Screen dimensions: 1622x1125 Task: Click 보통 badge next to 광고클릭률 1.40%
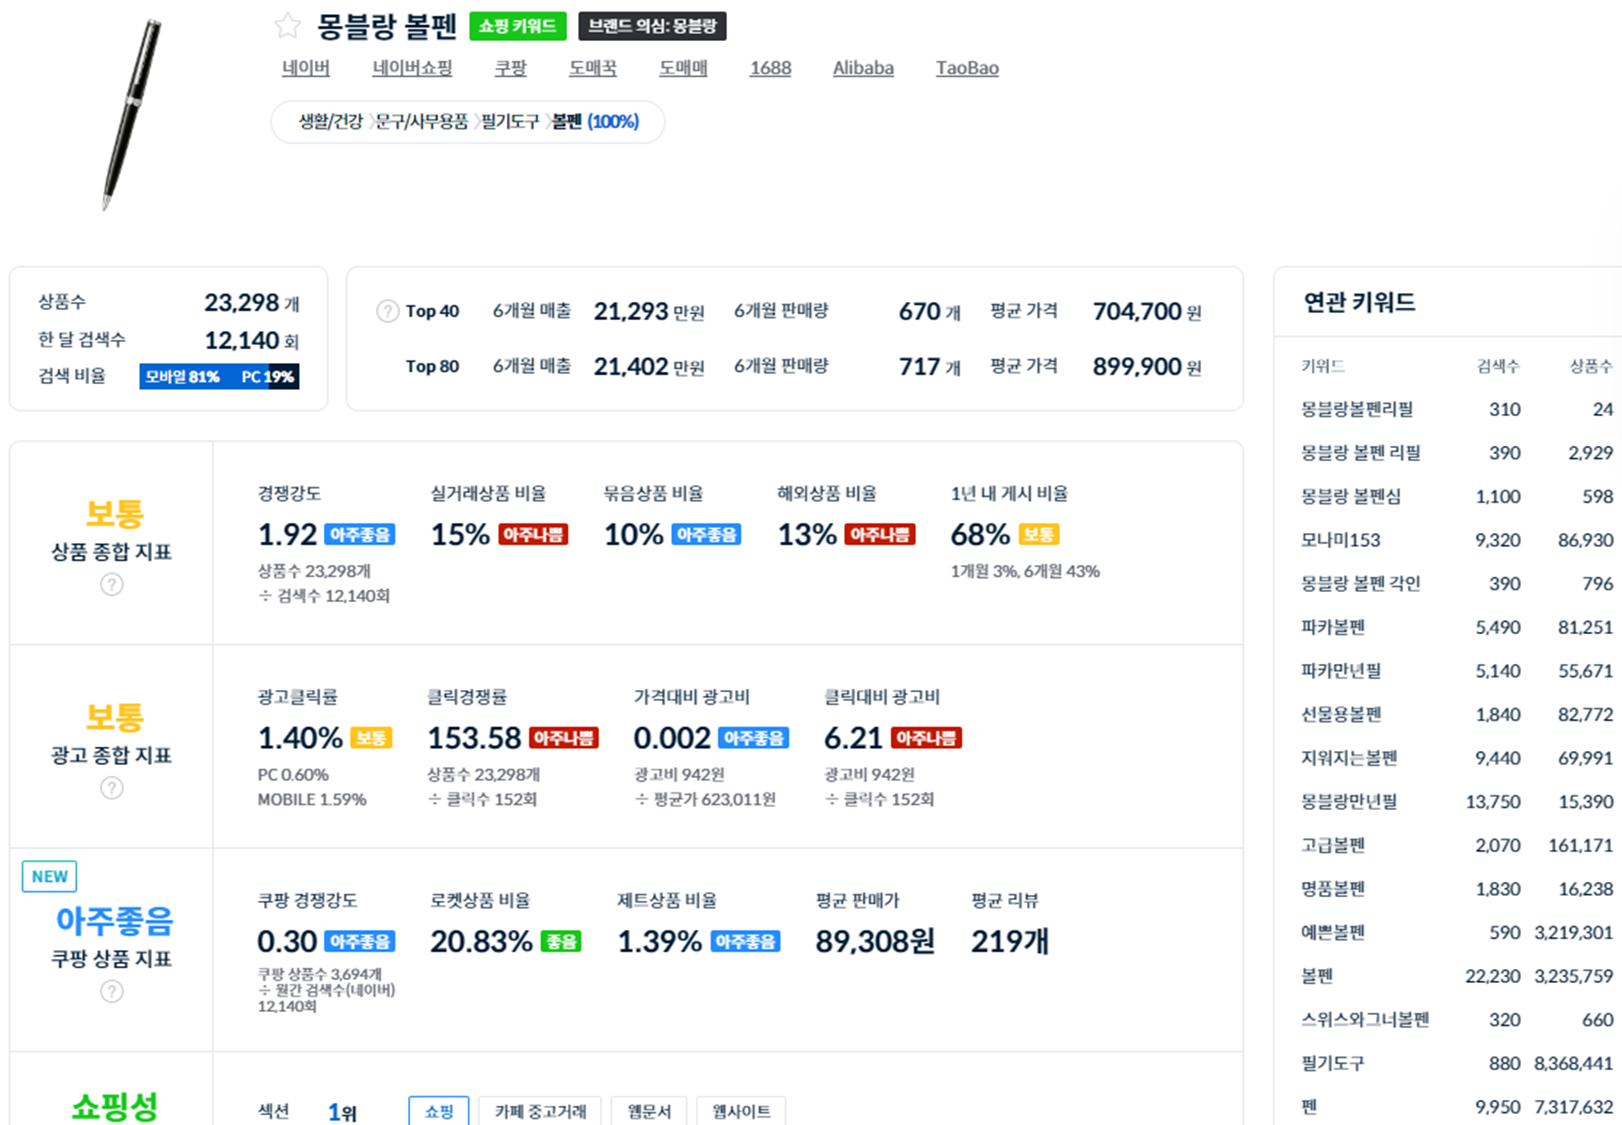tap(371, 738)
